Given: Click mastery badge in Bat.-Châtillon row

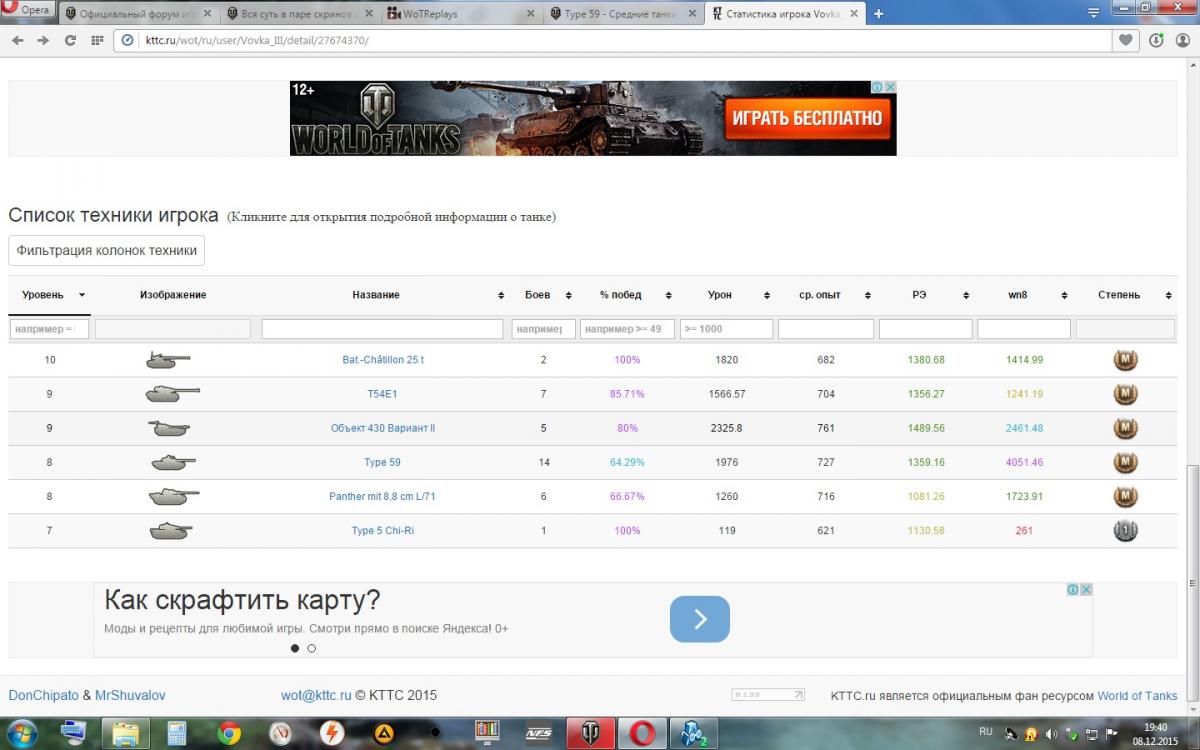Looking at the screenshot, I should (x=1126, y=360).
